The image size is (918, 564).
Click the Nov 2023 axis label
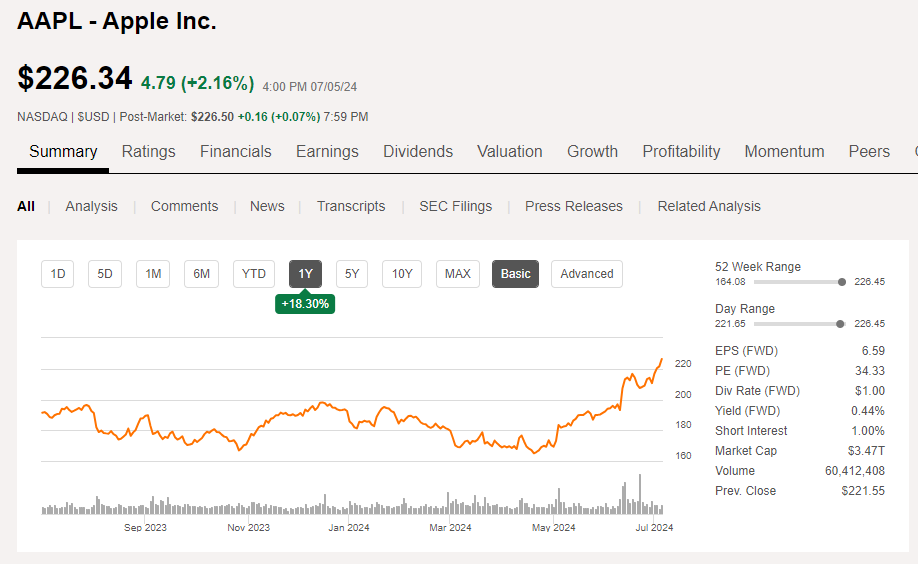248,528
